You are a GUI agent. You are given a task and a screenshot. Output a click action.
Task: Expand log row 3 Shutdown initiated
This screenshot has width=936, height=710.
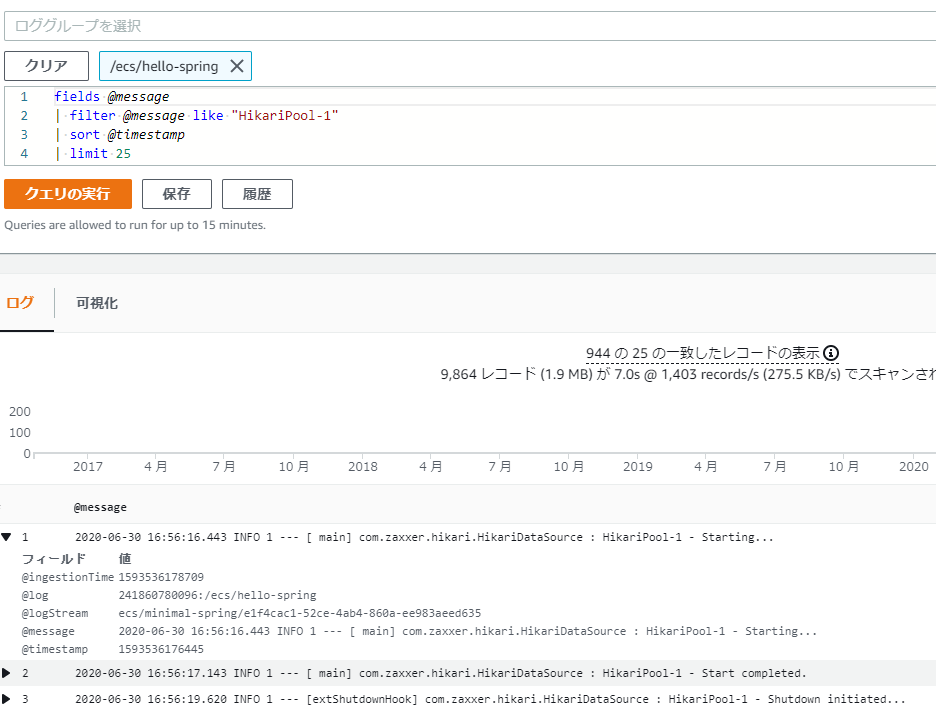pyautogui.click(x=7, y=699)
